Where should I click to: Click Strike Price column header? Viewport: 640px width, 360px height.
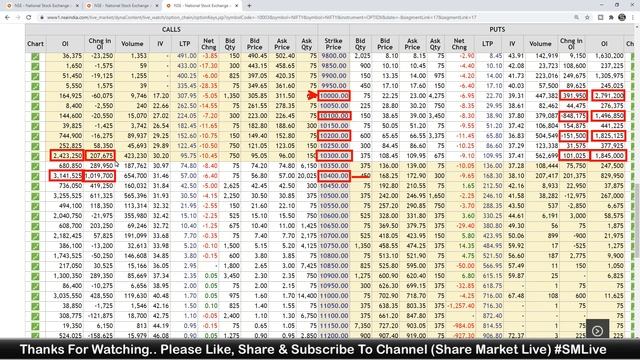click(333, 44)
